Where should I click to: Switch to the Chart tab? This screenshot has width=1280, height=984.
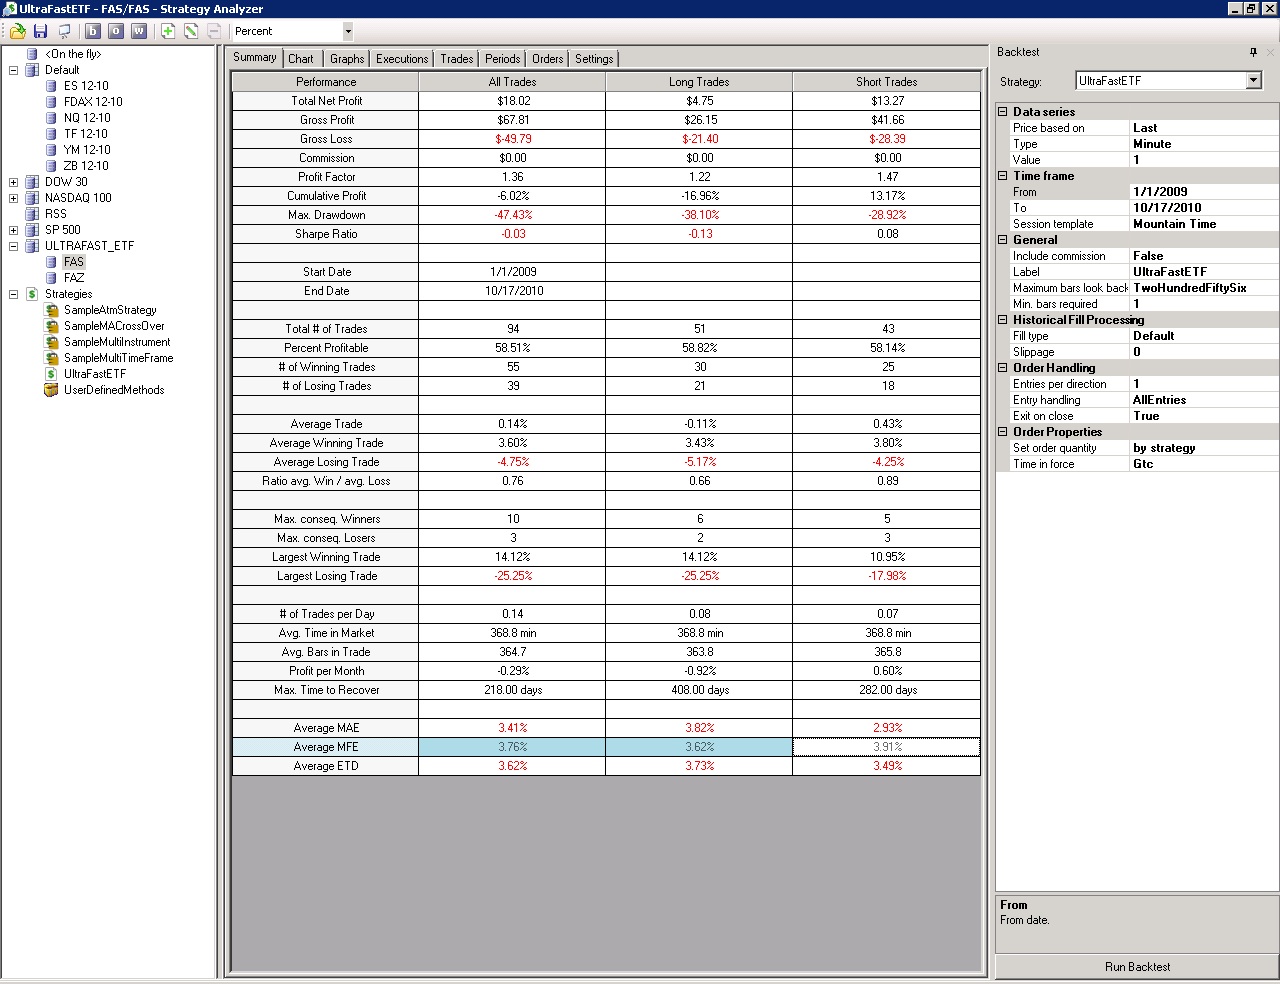click(301, 59)
